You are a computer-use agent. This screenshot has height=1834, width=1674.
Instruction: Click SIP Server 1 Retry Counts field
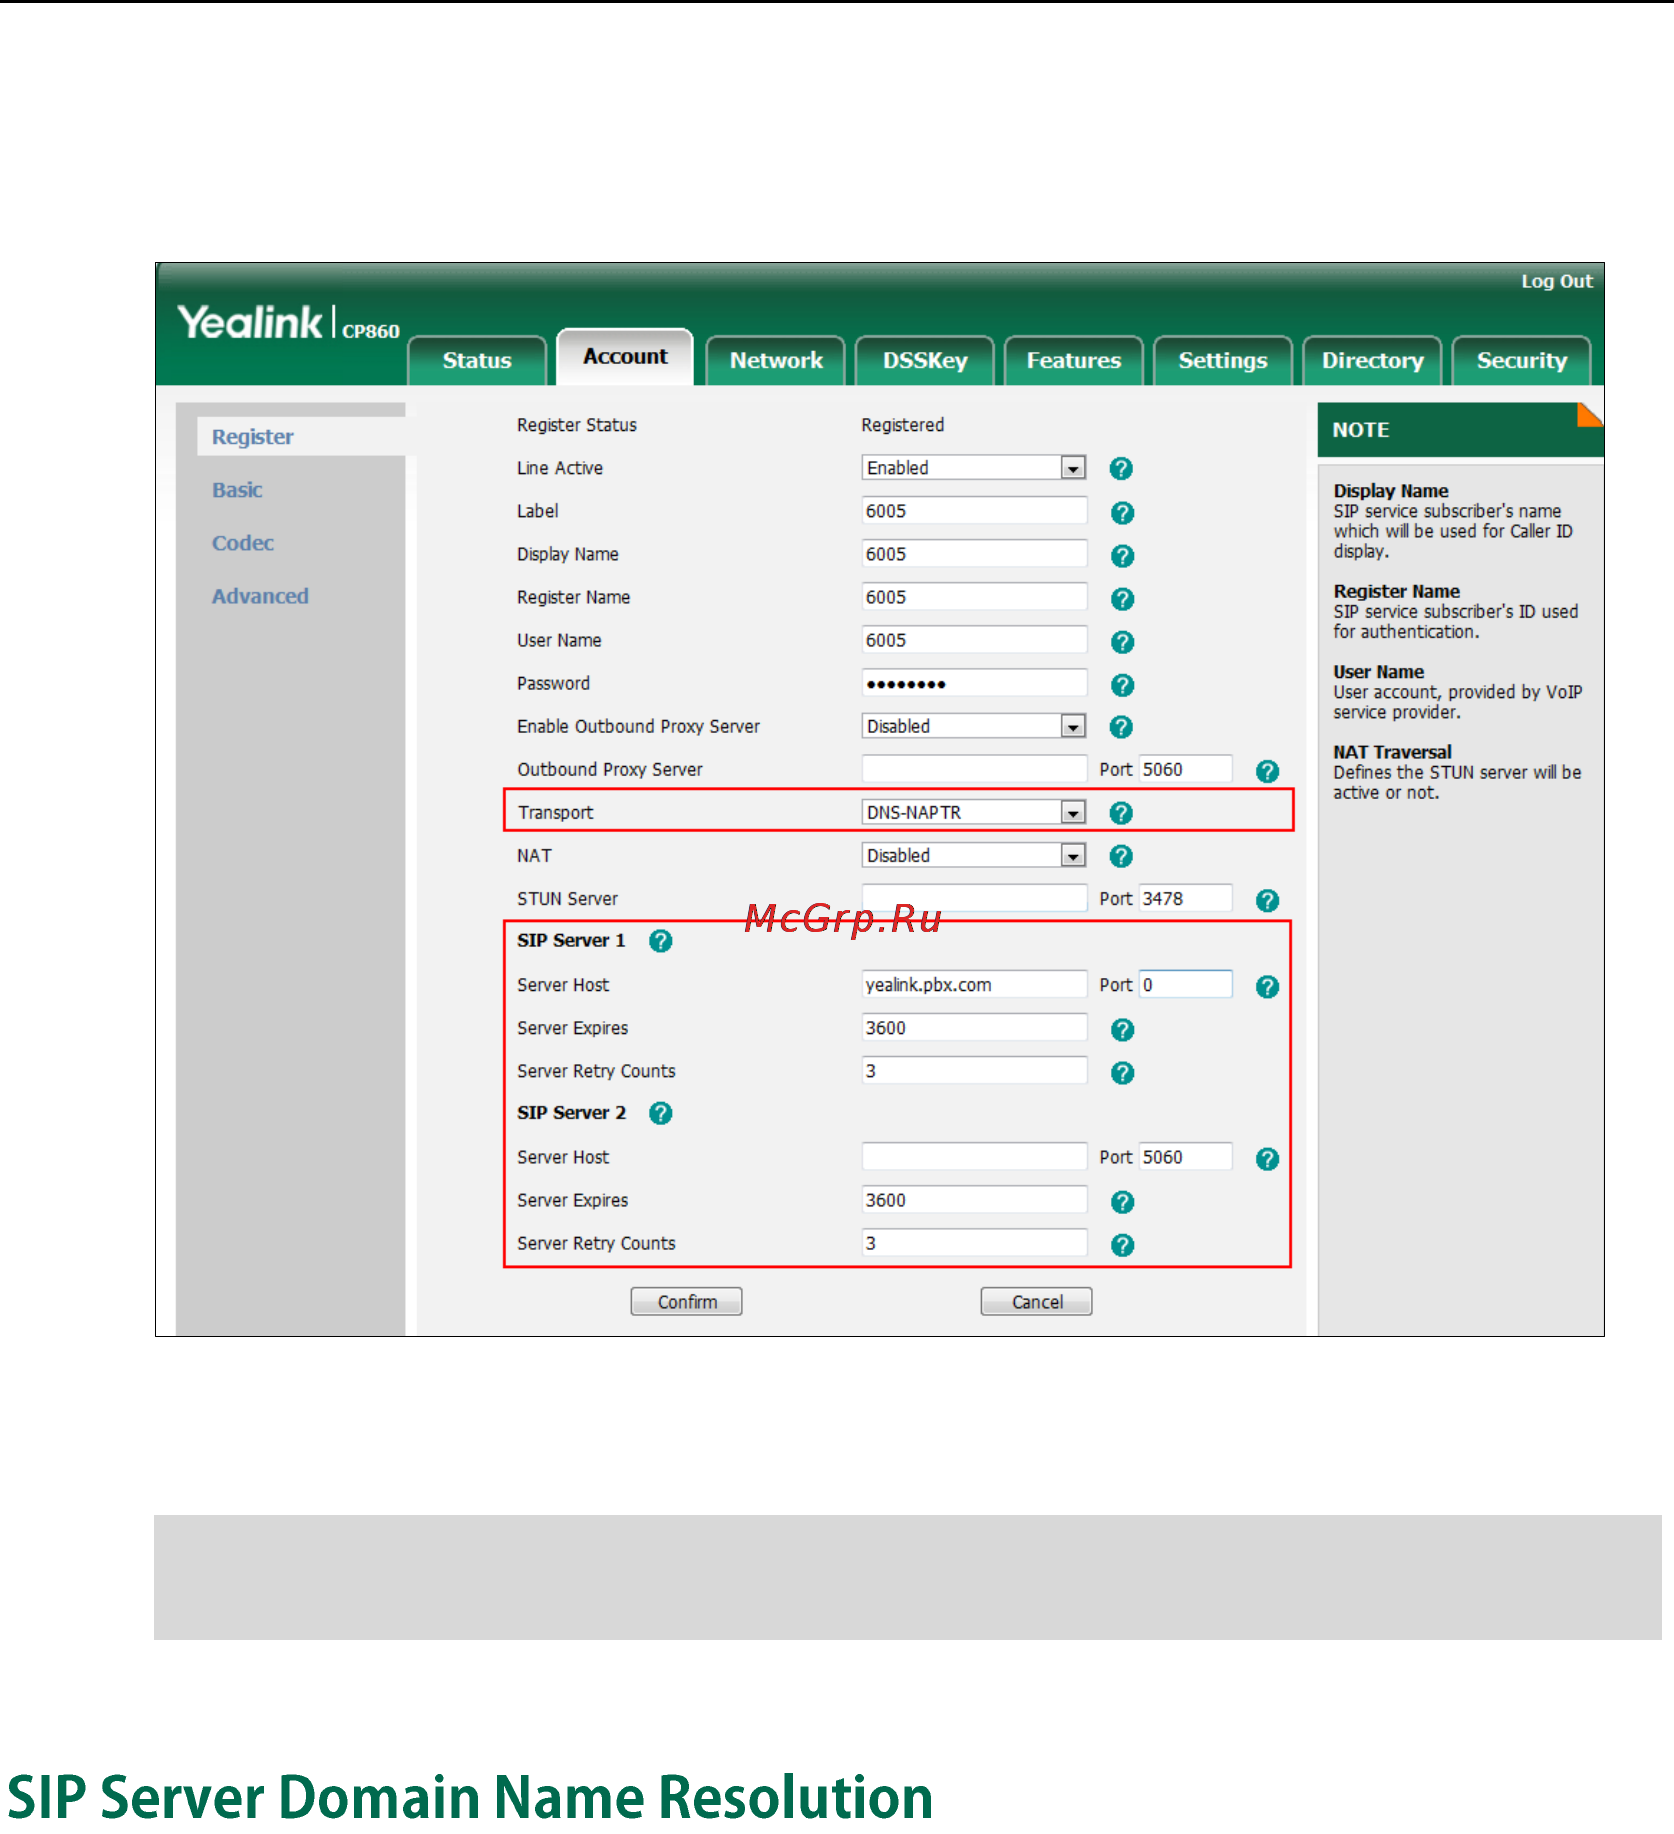(x=974, y=1071)
